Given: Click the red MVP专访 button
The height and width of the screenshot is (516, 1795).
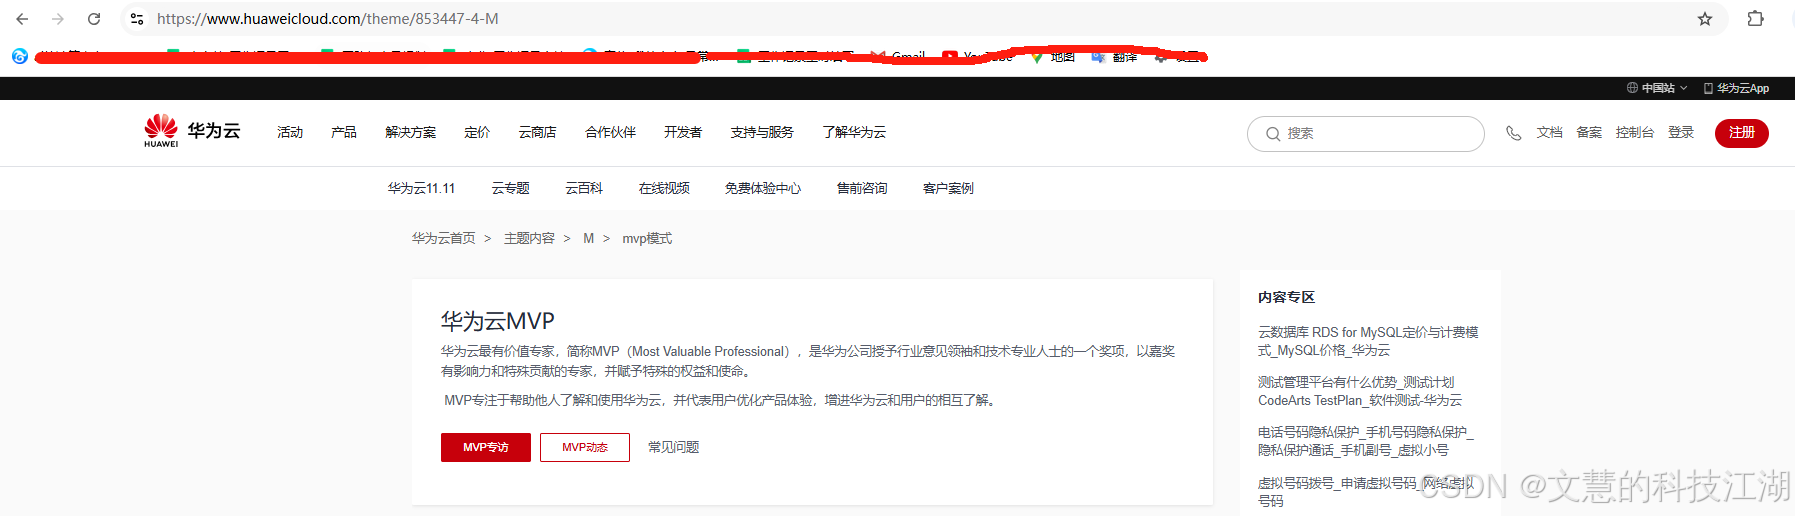Looking at the screenshot, I should tap(486, 447).
